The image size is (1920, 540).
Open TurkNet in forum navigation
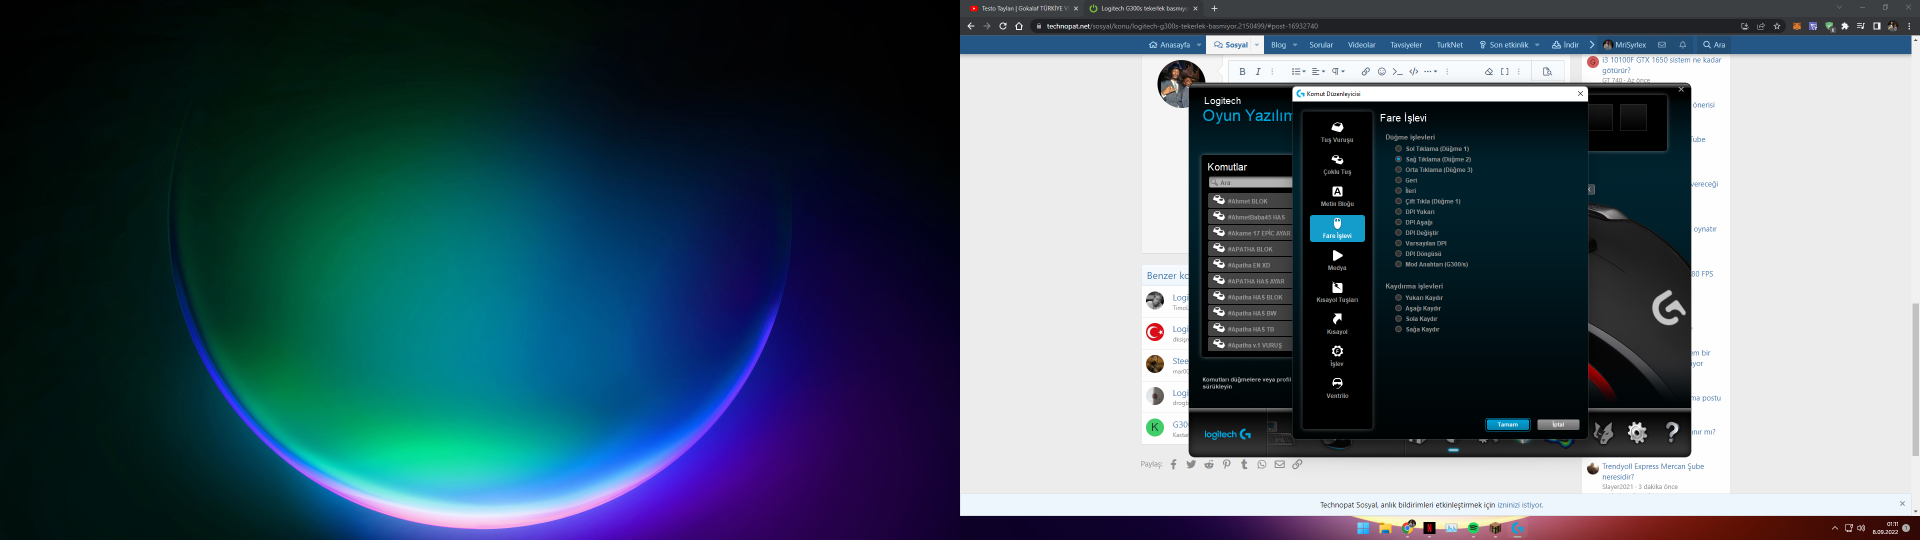click(x=1449, y=45)
